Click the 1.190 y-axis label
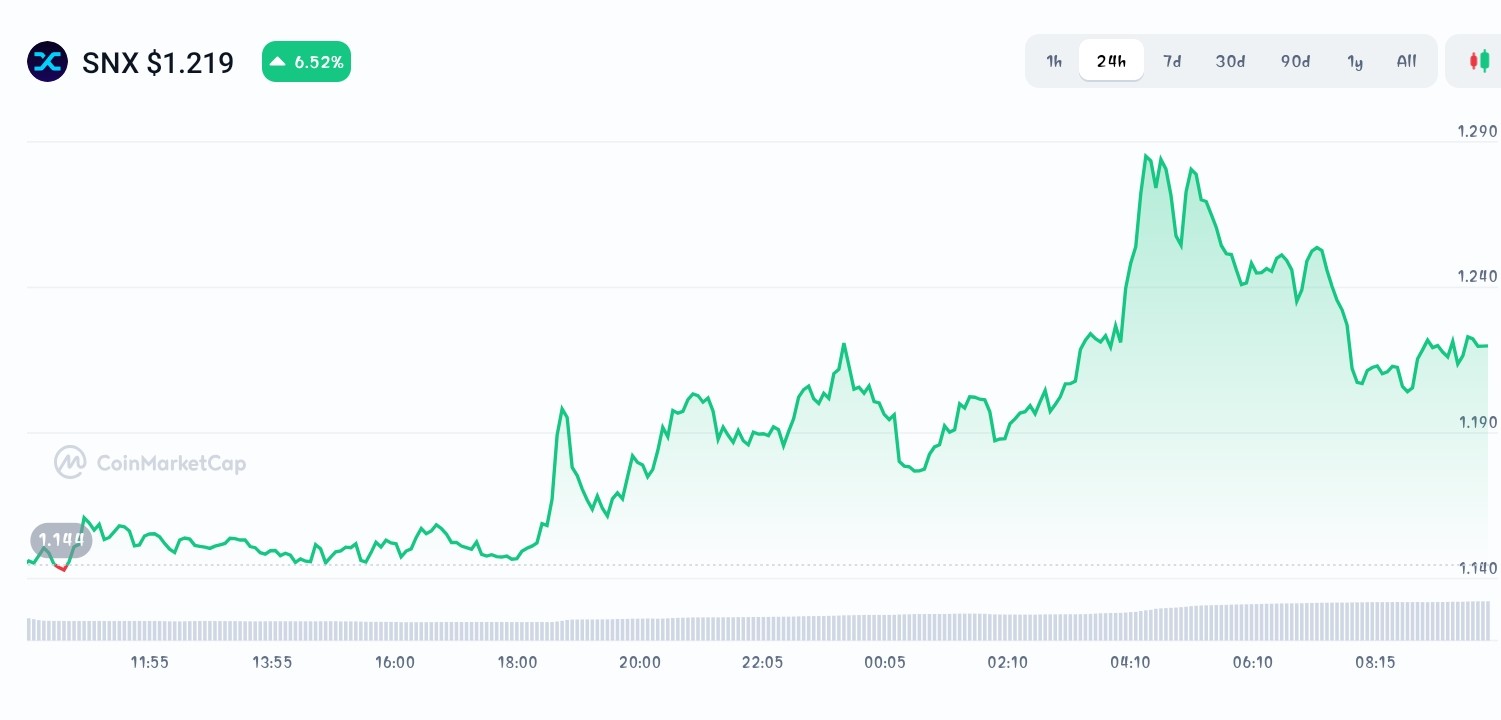Screen dimensions: 1501x720 [x=1476, y=422]
